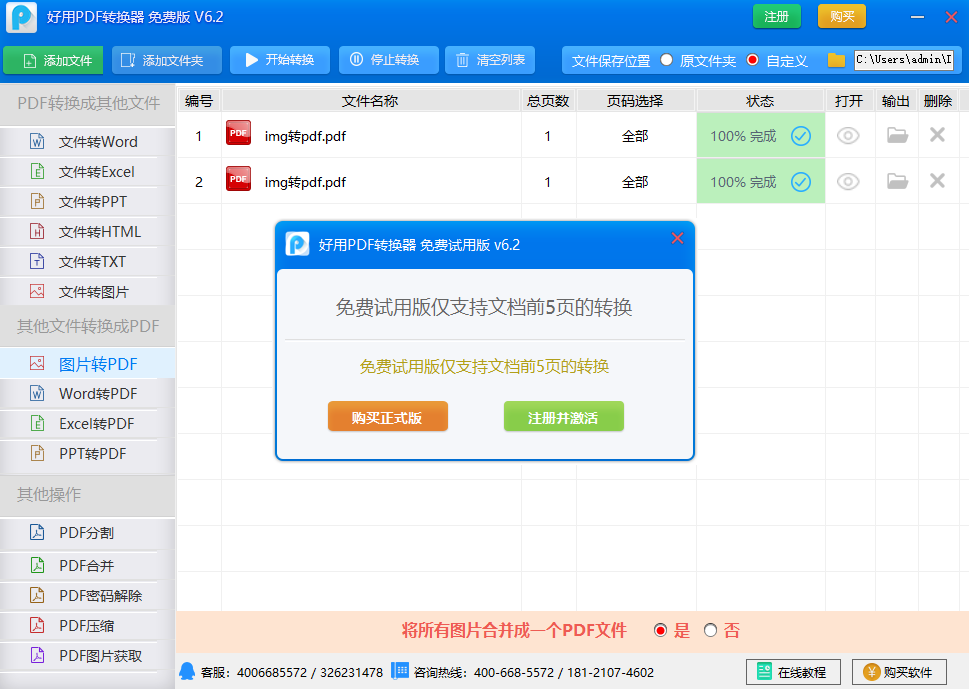Click the first img转pdf.pdf file name
Screen dimensions: 969x689
[x=305, y=136]
